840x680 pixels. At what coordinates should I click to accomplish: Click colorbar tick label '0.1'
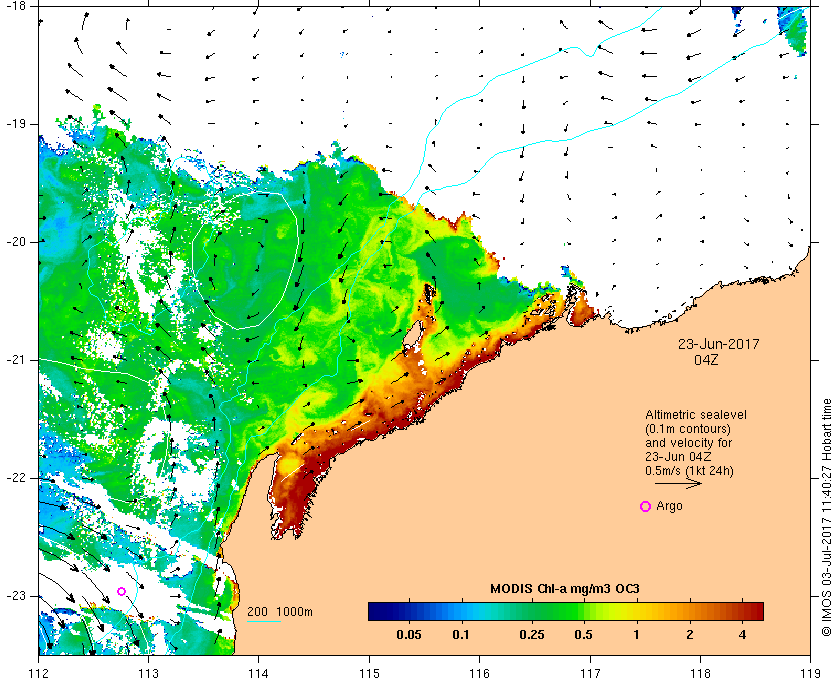coord(461,635)
